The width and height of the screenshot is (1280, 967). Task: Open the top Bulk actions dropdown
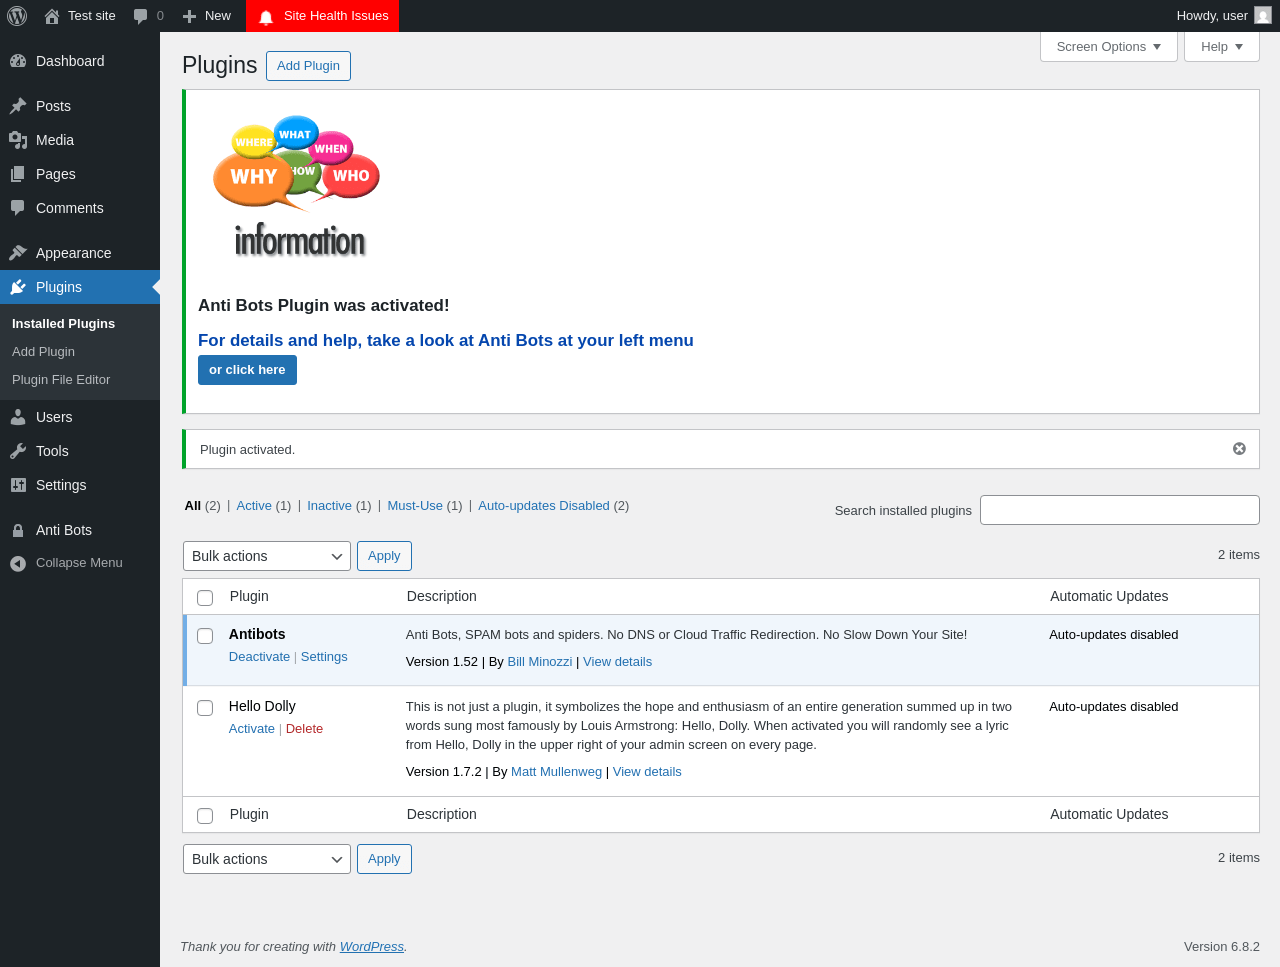tap(267, 556)
